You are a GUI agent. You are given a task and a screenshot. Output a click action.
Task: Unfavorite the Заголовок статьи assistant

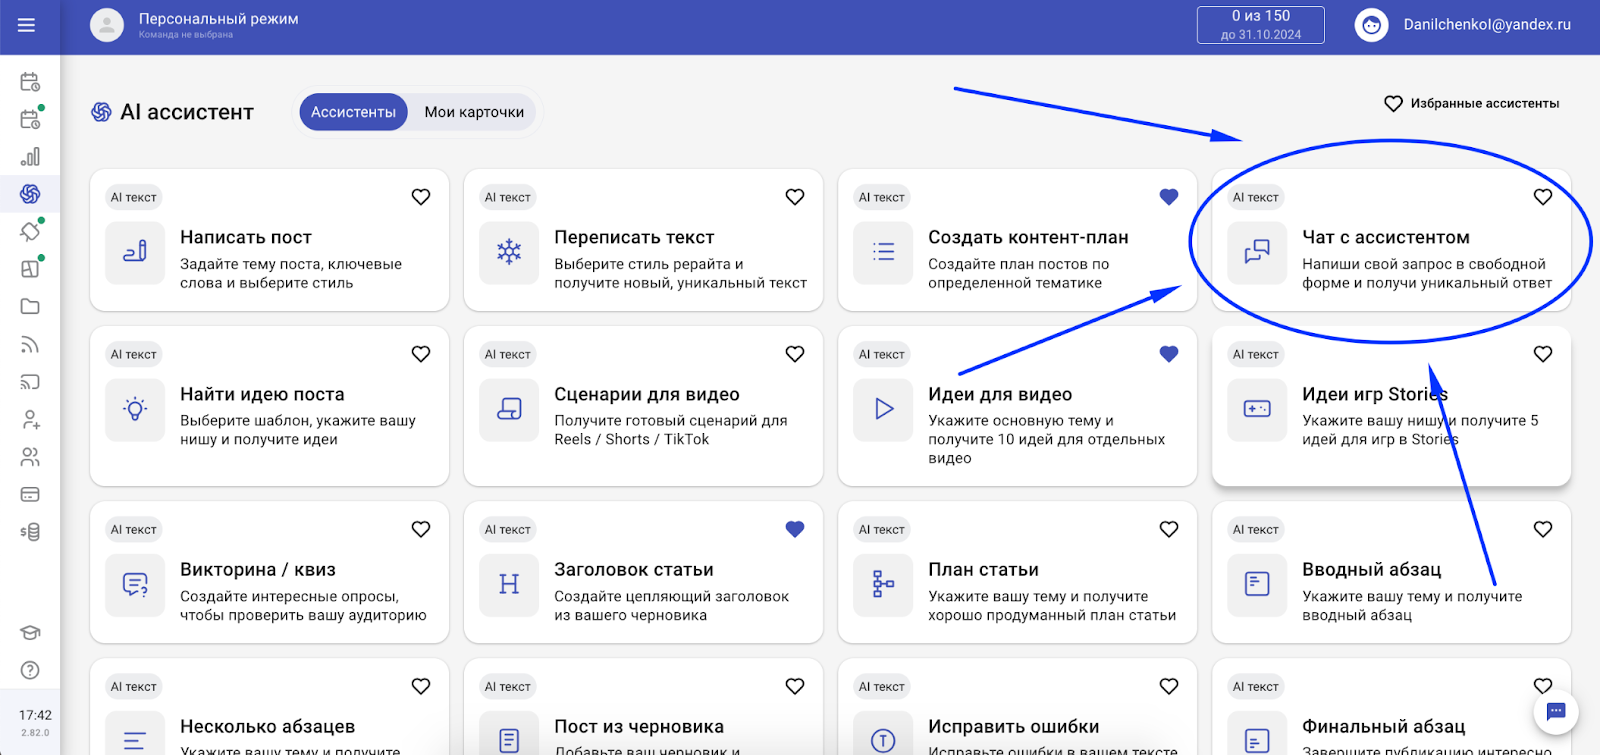click(795, 529)
